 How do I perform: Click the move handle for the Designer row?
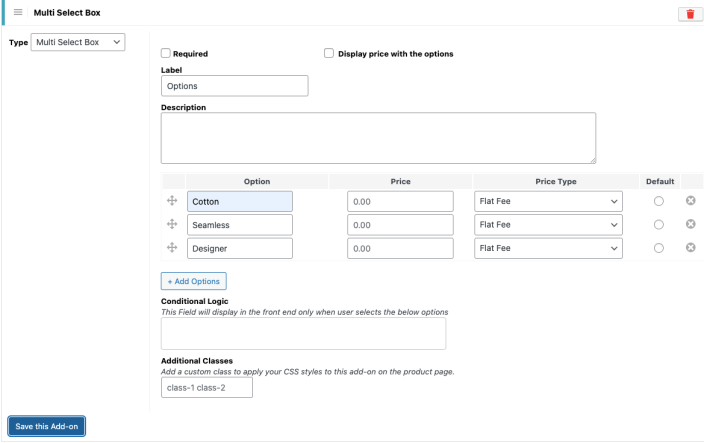tap(172, 248)
